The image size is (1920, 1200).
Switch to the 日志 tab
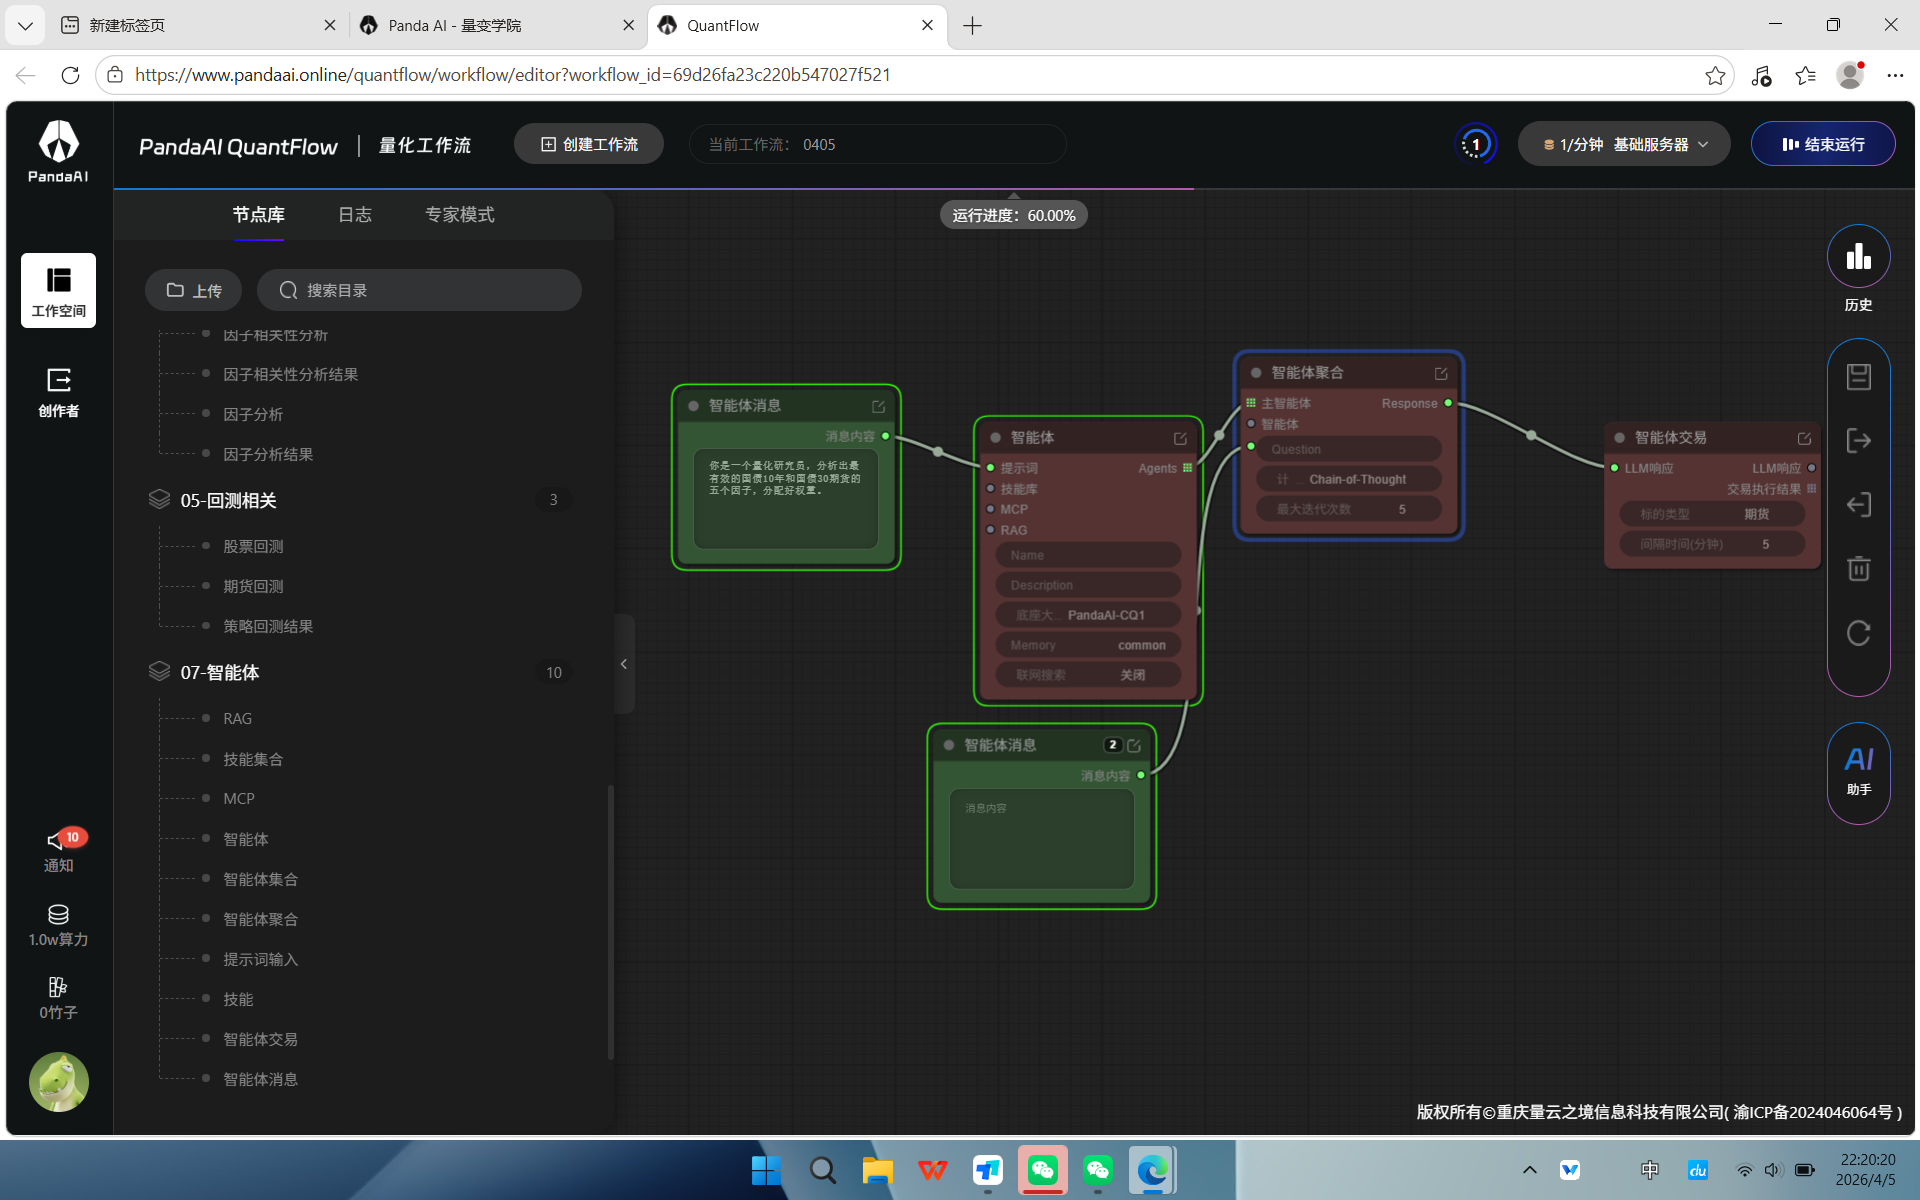coord(354,215)
